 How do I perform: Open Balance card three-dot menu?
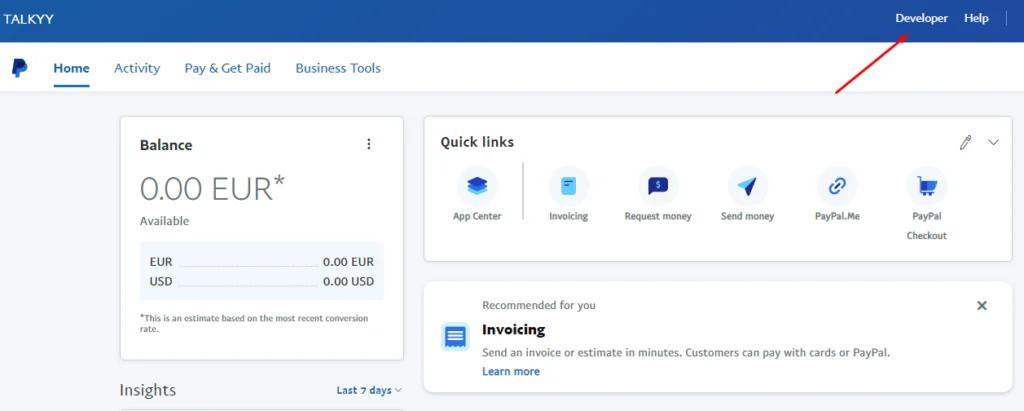(369, 144)
